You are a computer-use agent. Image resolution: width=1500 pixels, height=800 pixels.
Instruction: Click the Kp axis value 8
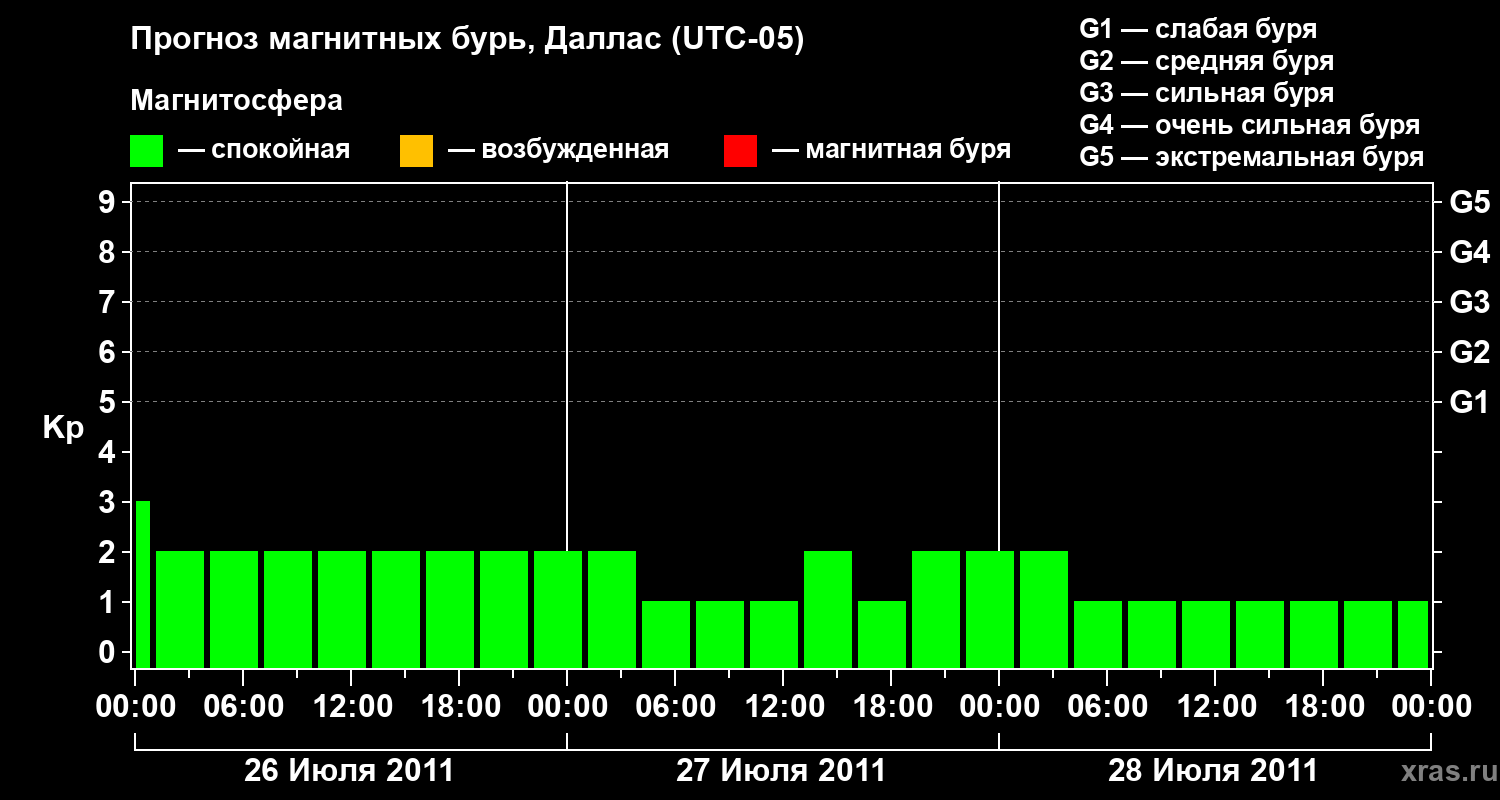[108, 252]
